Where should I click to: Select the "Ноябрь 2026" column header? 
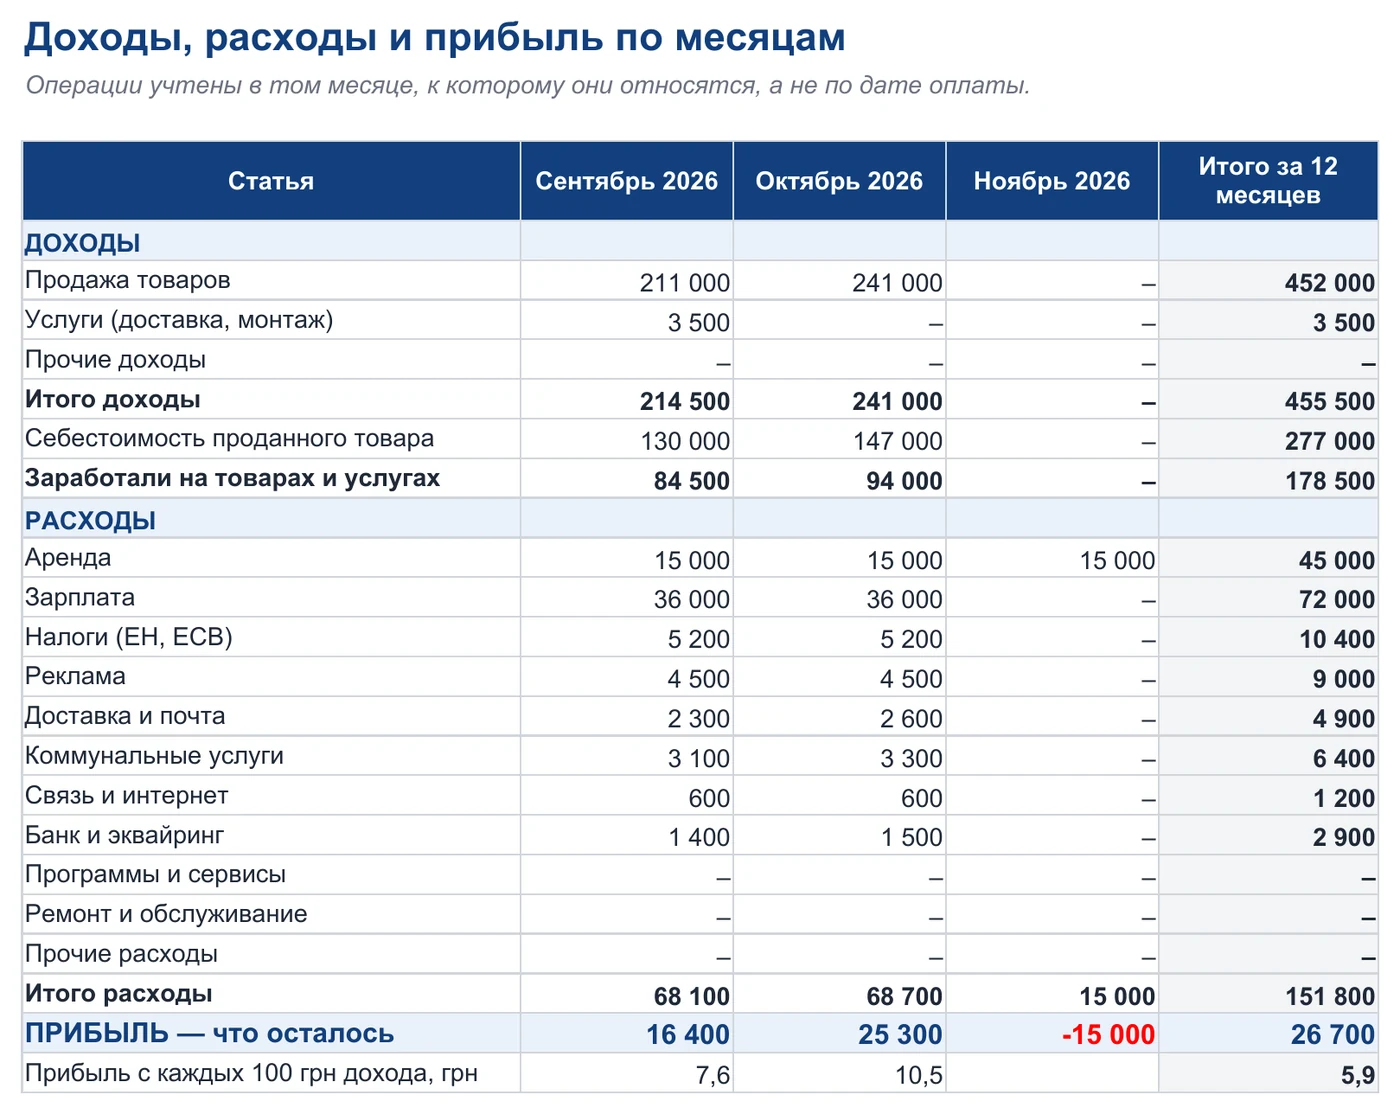click(1052, 181)
